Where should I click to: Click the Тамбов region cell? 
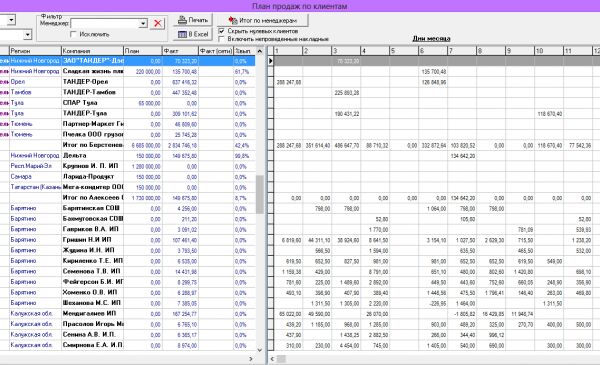coord(35,93)
